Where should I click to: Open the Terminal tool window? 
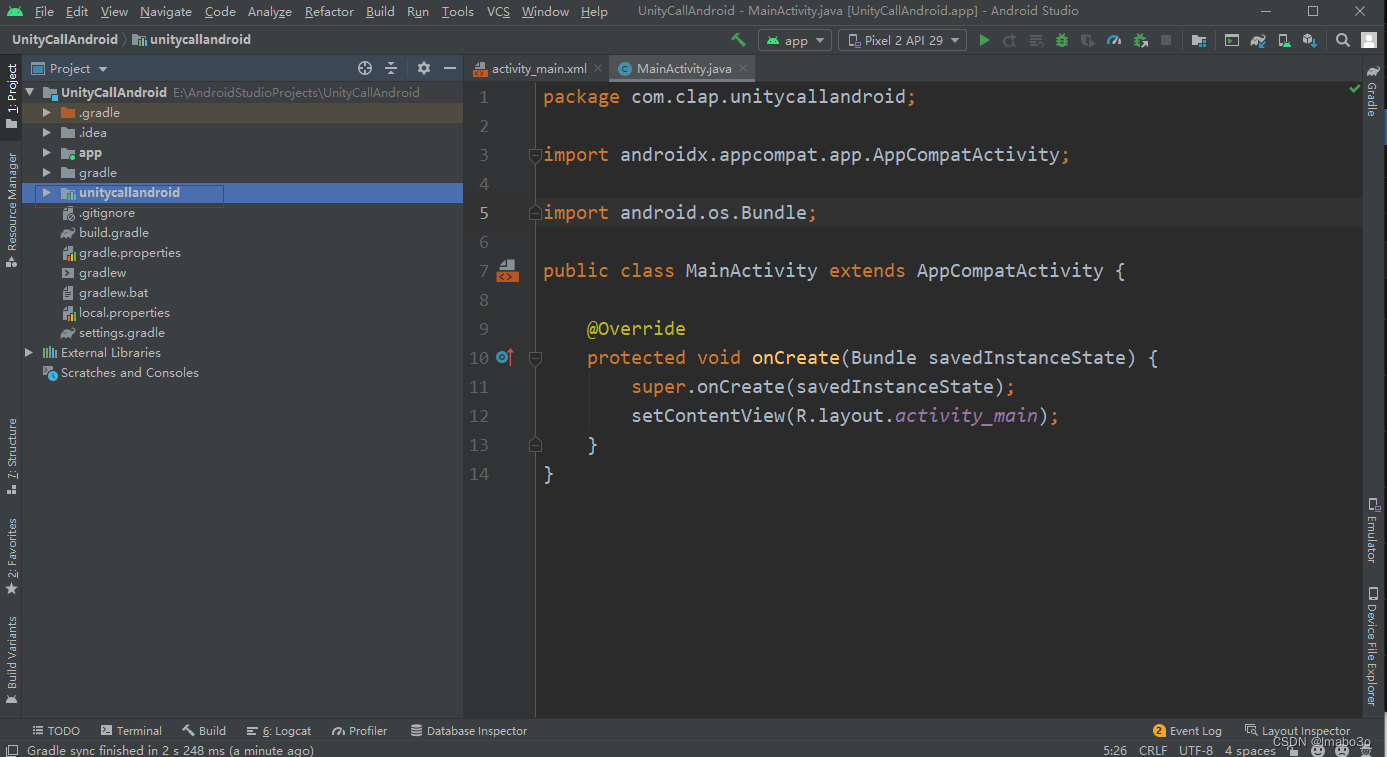click(x=131, y=731)
